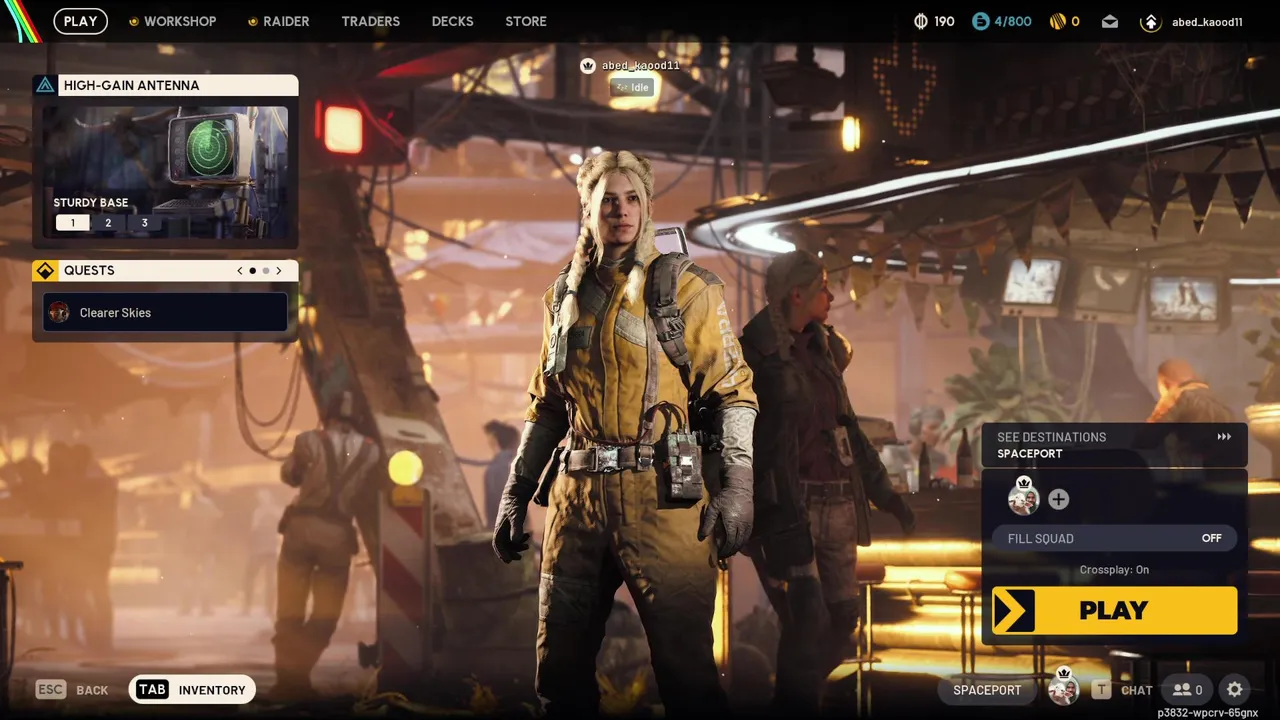Open the STORE tab
The width and height of the screenshot is (1280, 720).
coord(526,21)
